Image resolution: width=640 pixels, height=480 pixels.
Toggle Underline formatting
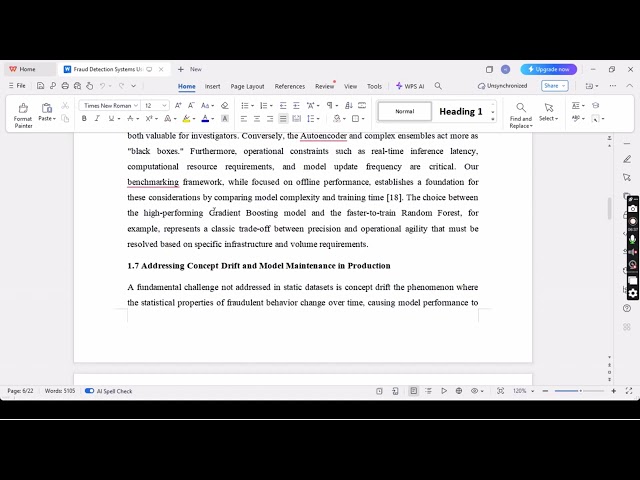pyautogui.click(x=111, y=119)
